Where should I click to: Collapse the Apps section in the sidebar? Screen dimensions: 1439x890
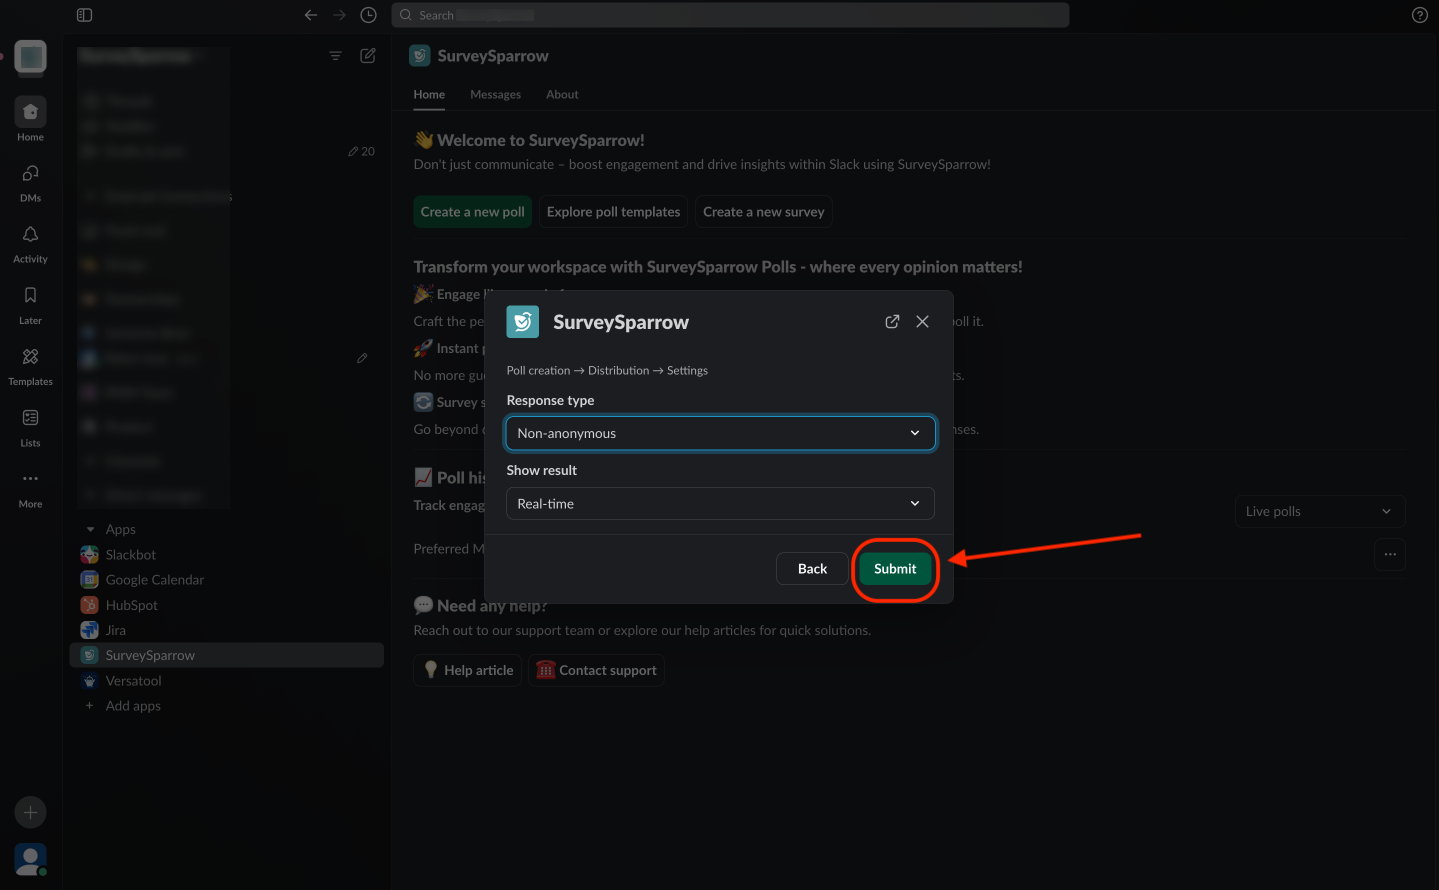(x=91, y=529)
